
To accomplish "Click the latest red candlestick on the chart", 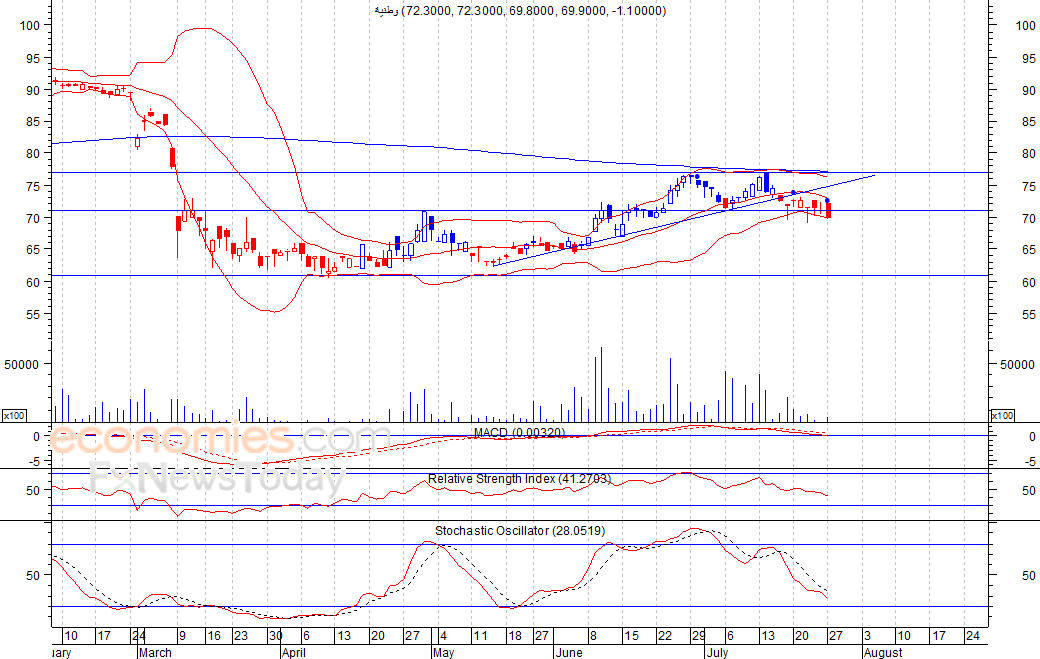I will click(828, 209).
